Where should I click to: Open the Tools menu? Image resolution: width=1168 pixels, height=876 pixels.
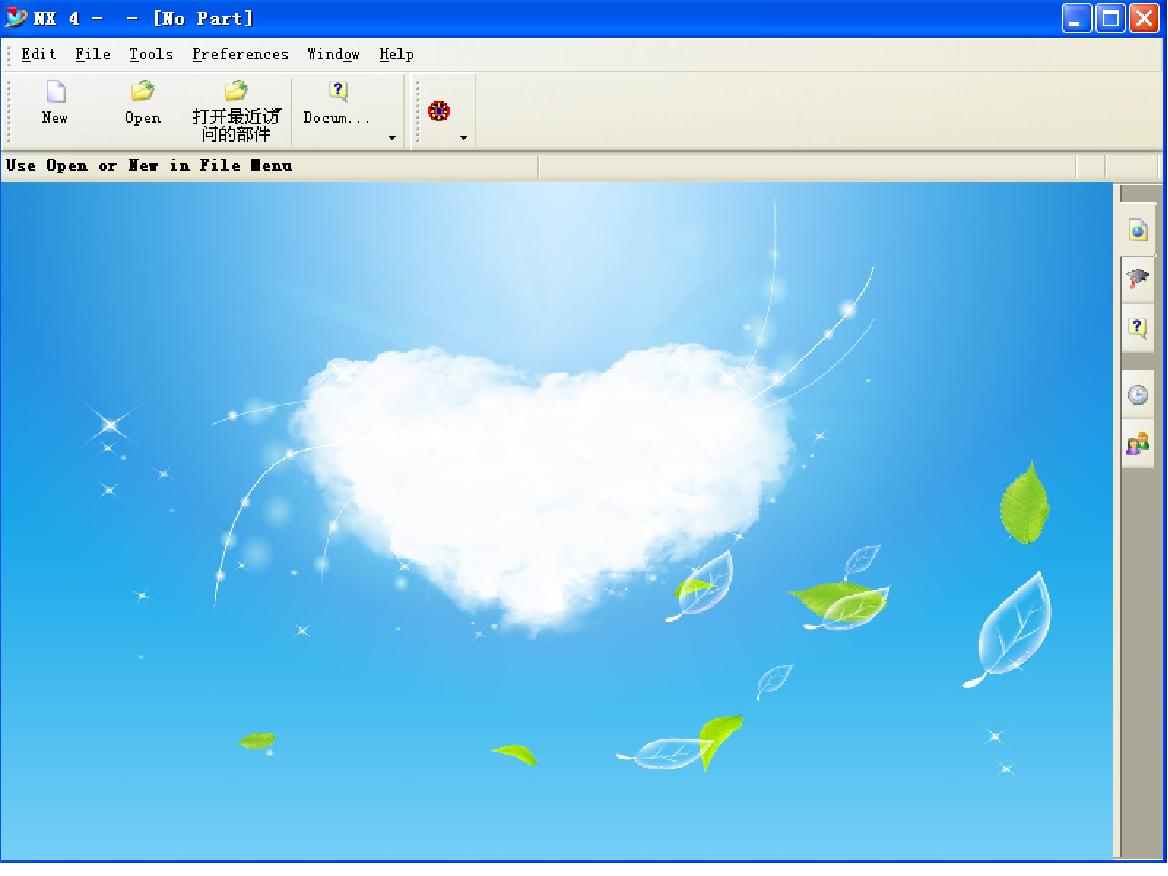[151, 54]
